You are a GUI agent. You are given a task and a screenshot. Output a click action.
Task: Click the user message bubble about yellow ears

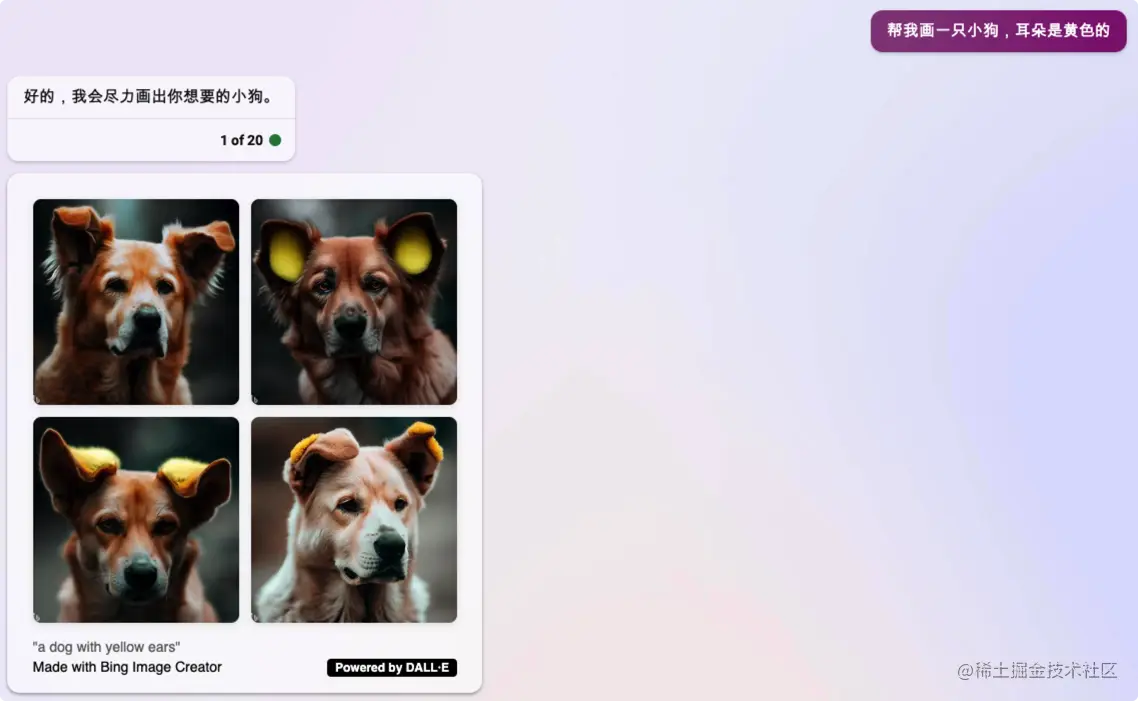pos(998,30)
